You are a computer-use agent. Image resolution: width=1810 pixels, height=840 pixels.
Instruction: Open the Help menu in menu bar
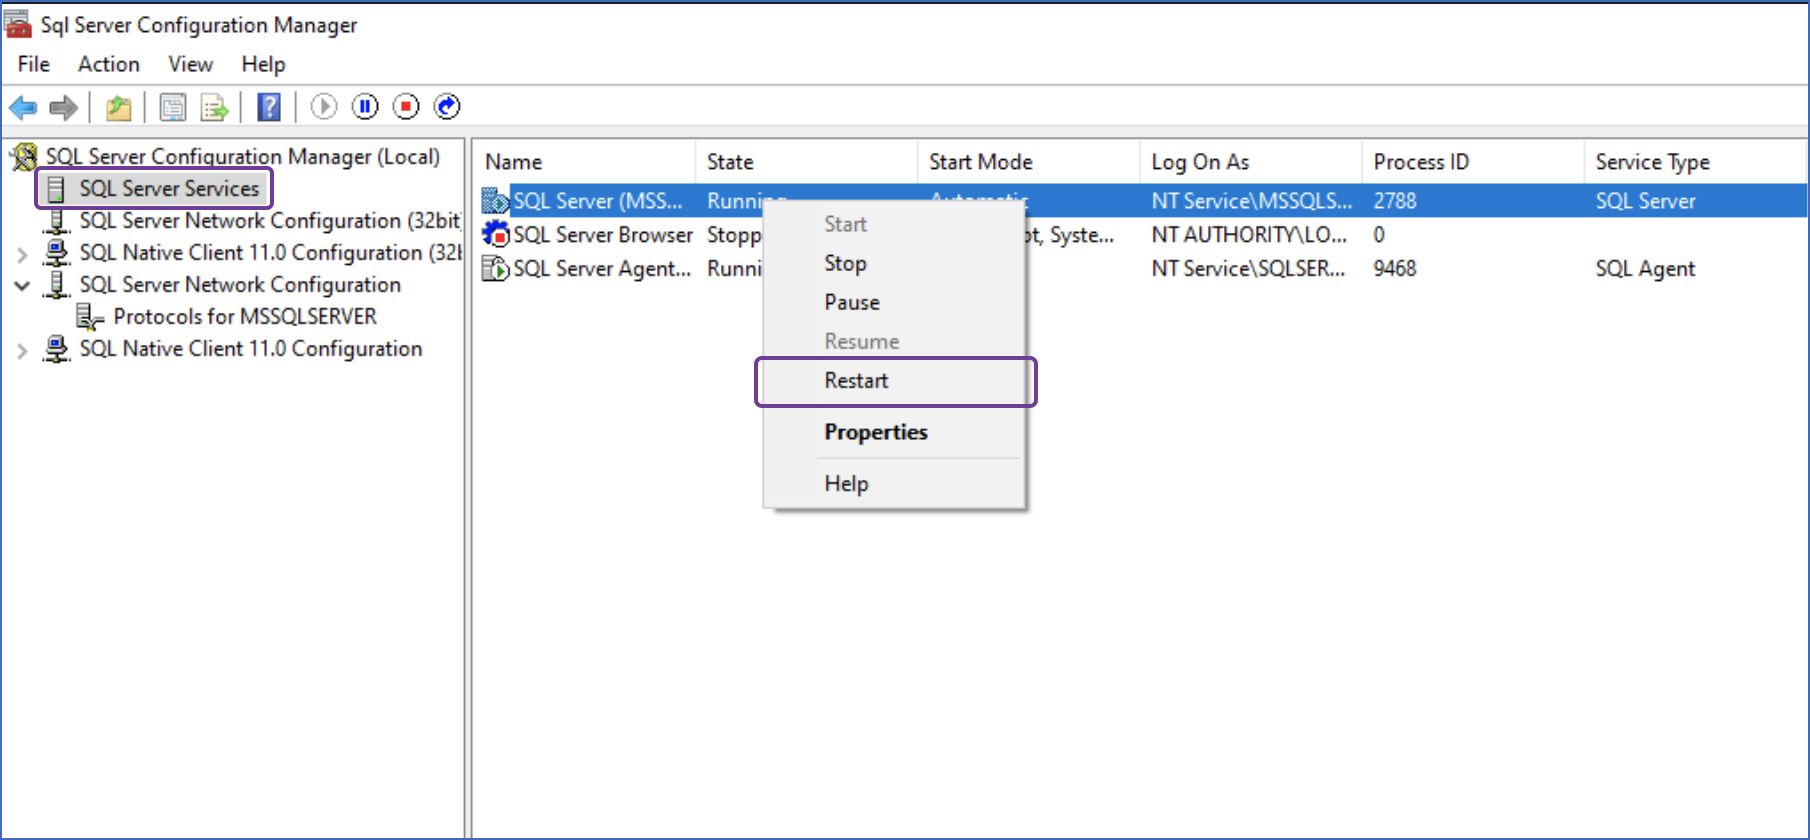[x=263, y=64]
